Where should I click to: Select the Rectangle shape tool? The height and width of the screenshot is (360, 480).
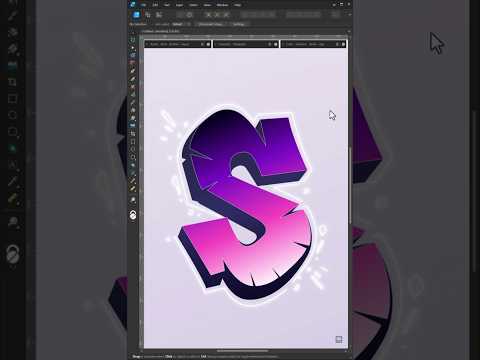coord(133,141)
